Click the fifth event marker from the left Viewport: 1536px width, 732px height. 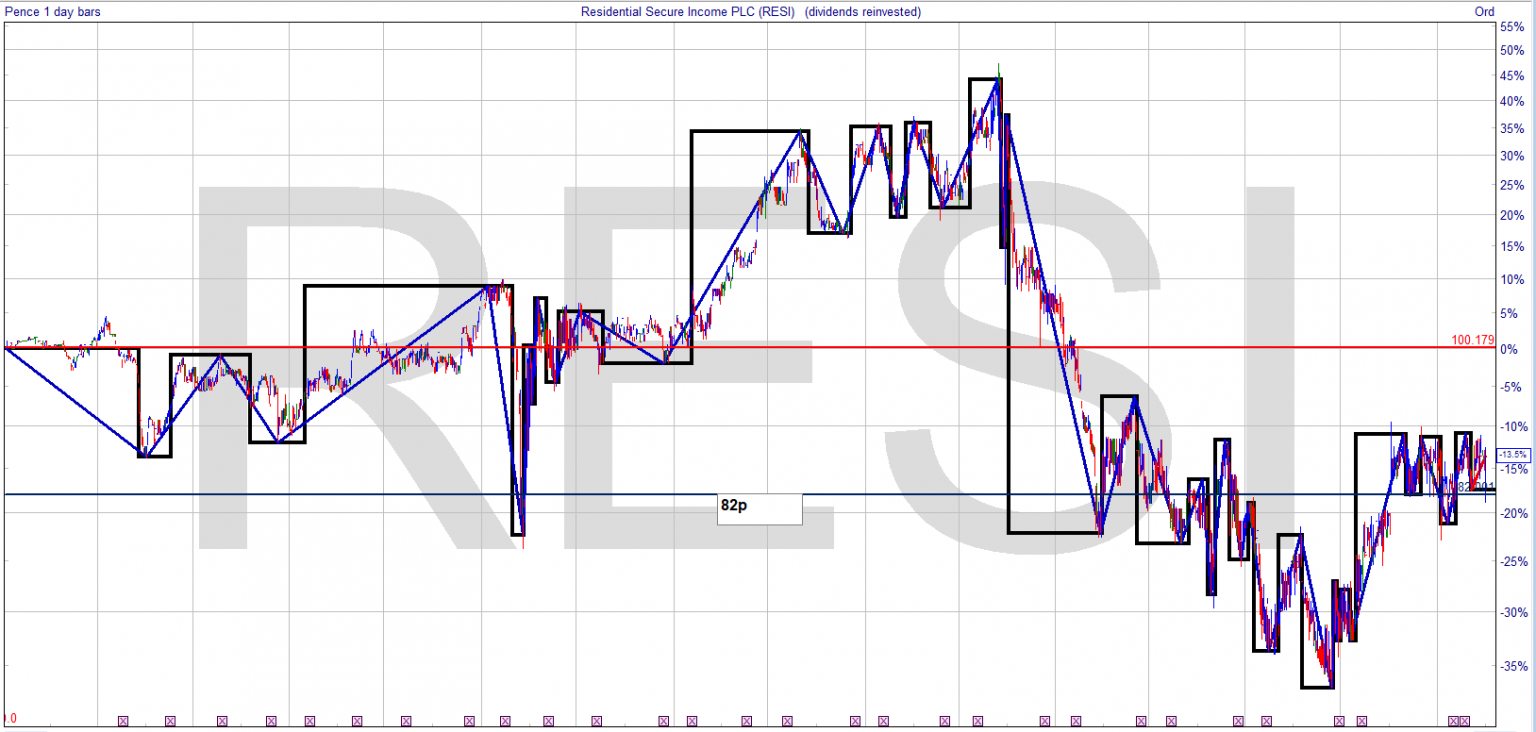pyautogui.click(x=309, y=720)
